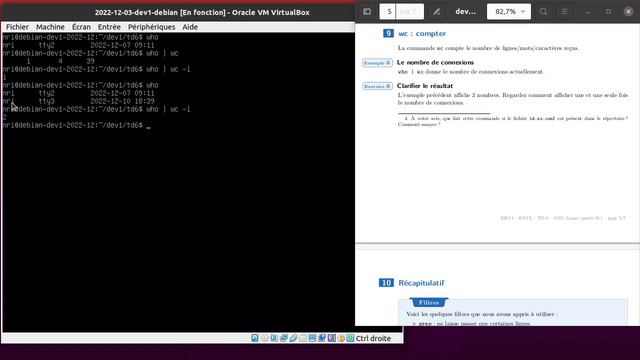This screenshot has width=640, height=360.
Task: Click the VirtualBox window title bar text
Action: (202, 12)
